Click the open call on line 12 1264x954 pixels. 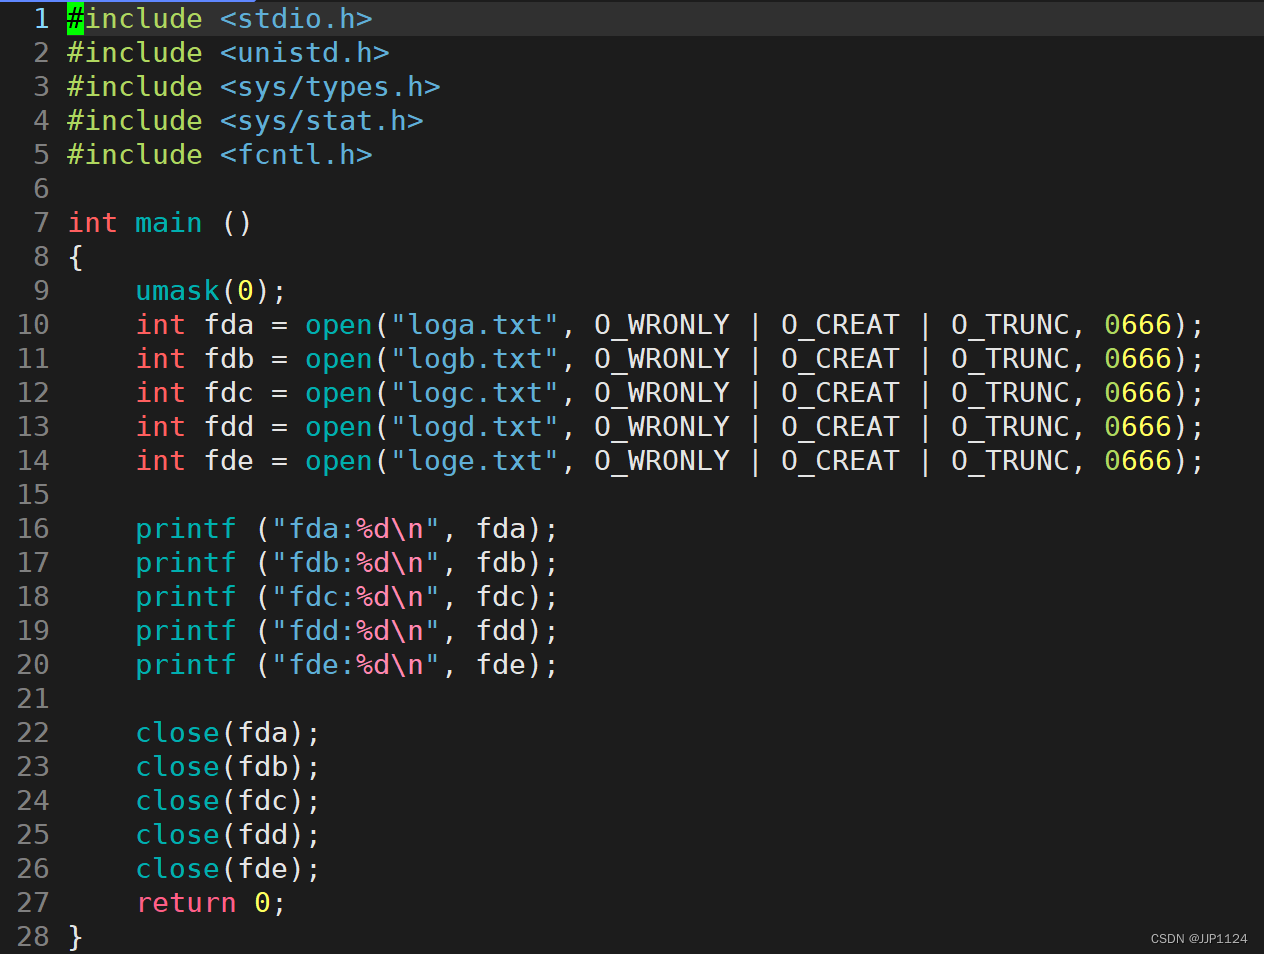point(338,393)
